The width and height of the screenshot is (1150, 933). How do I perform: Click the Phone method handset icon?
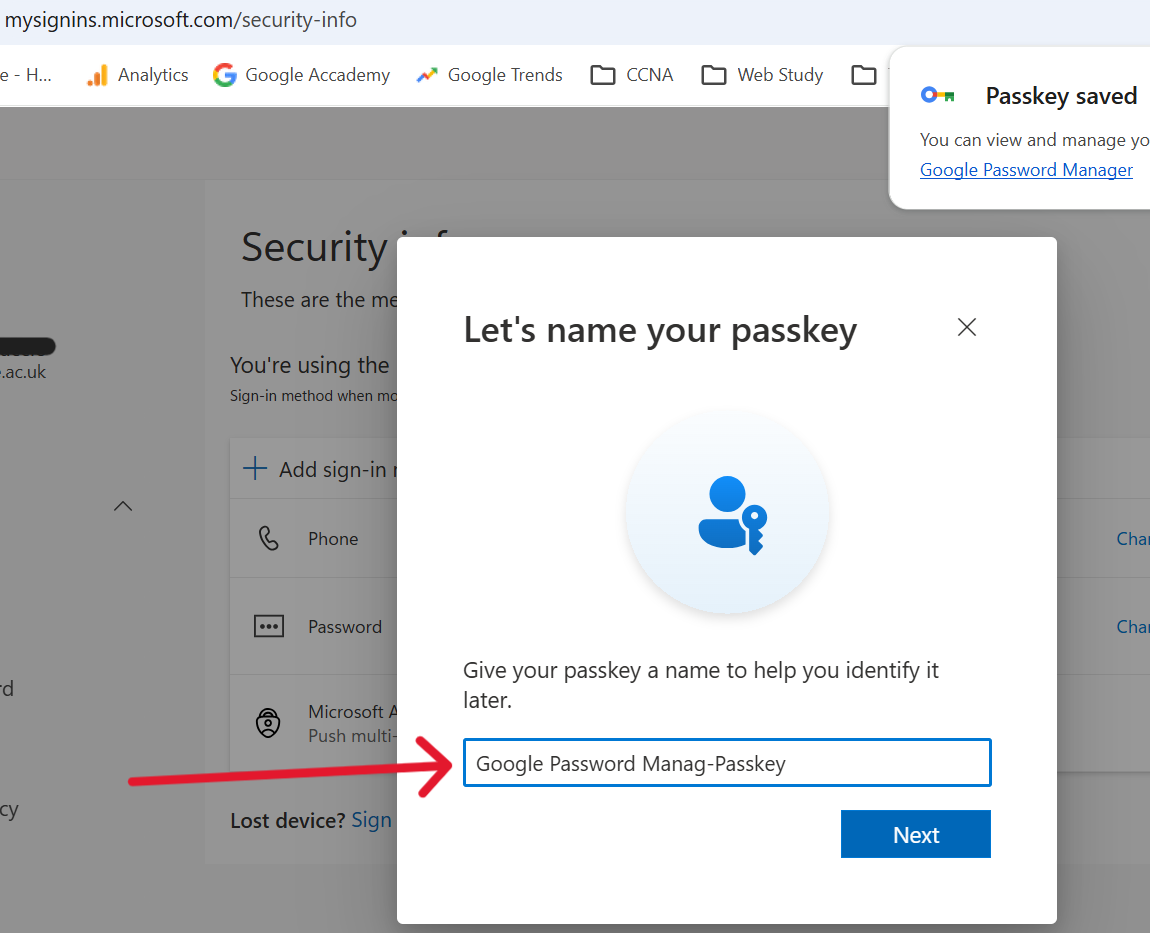(268, 538)
